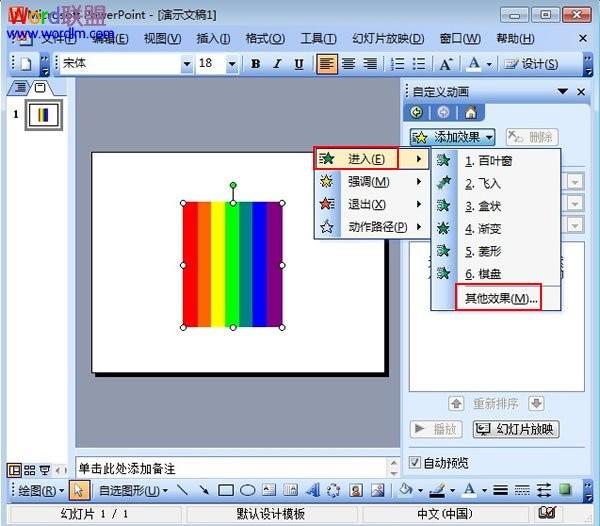Apply numbered list formatting
The image size is (600, 526).
click(397, 64)
